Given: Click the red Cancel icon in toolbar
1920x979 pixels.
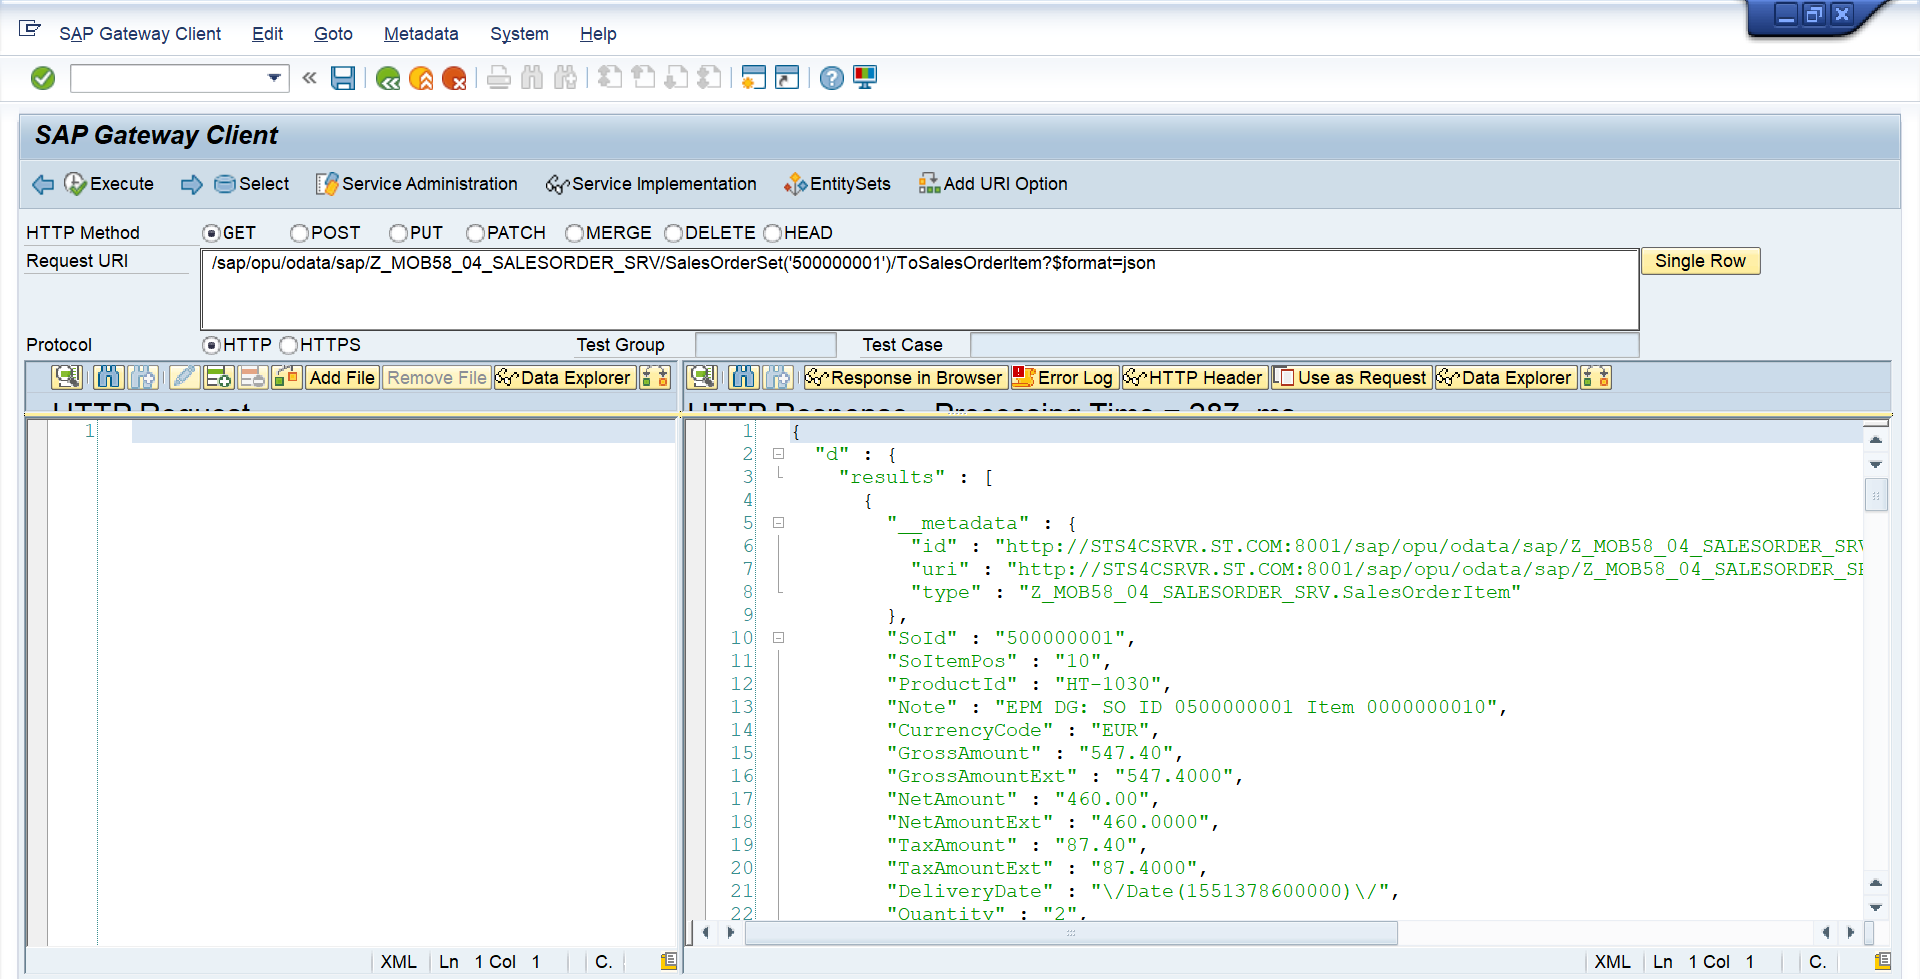Looking at the screenshot, I should click(x=454, y=78).
